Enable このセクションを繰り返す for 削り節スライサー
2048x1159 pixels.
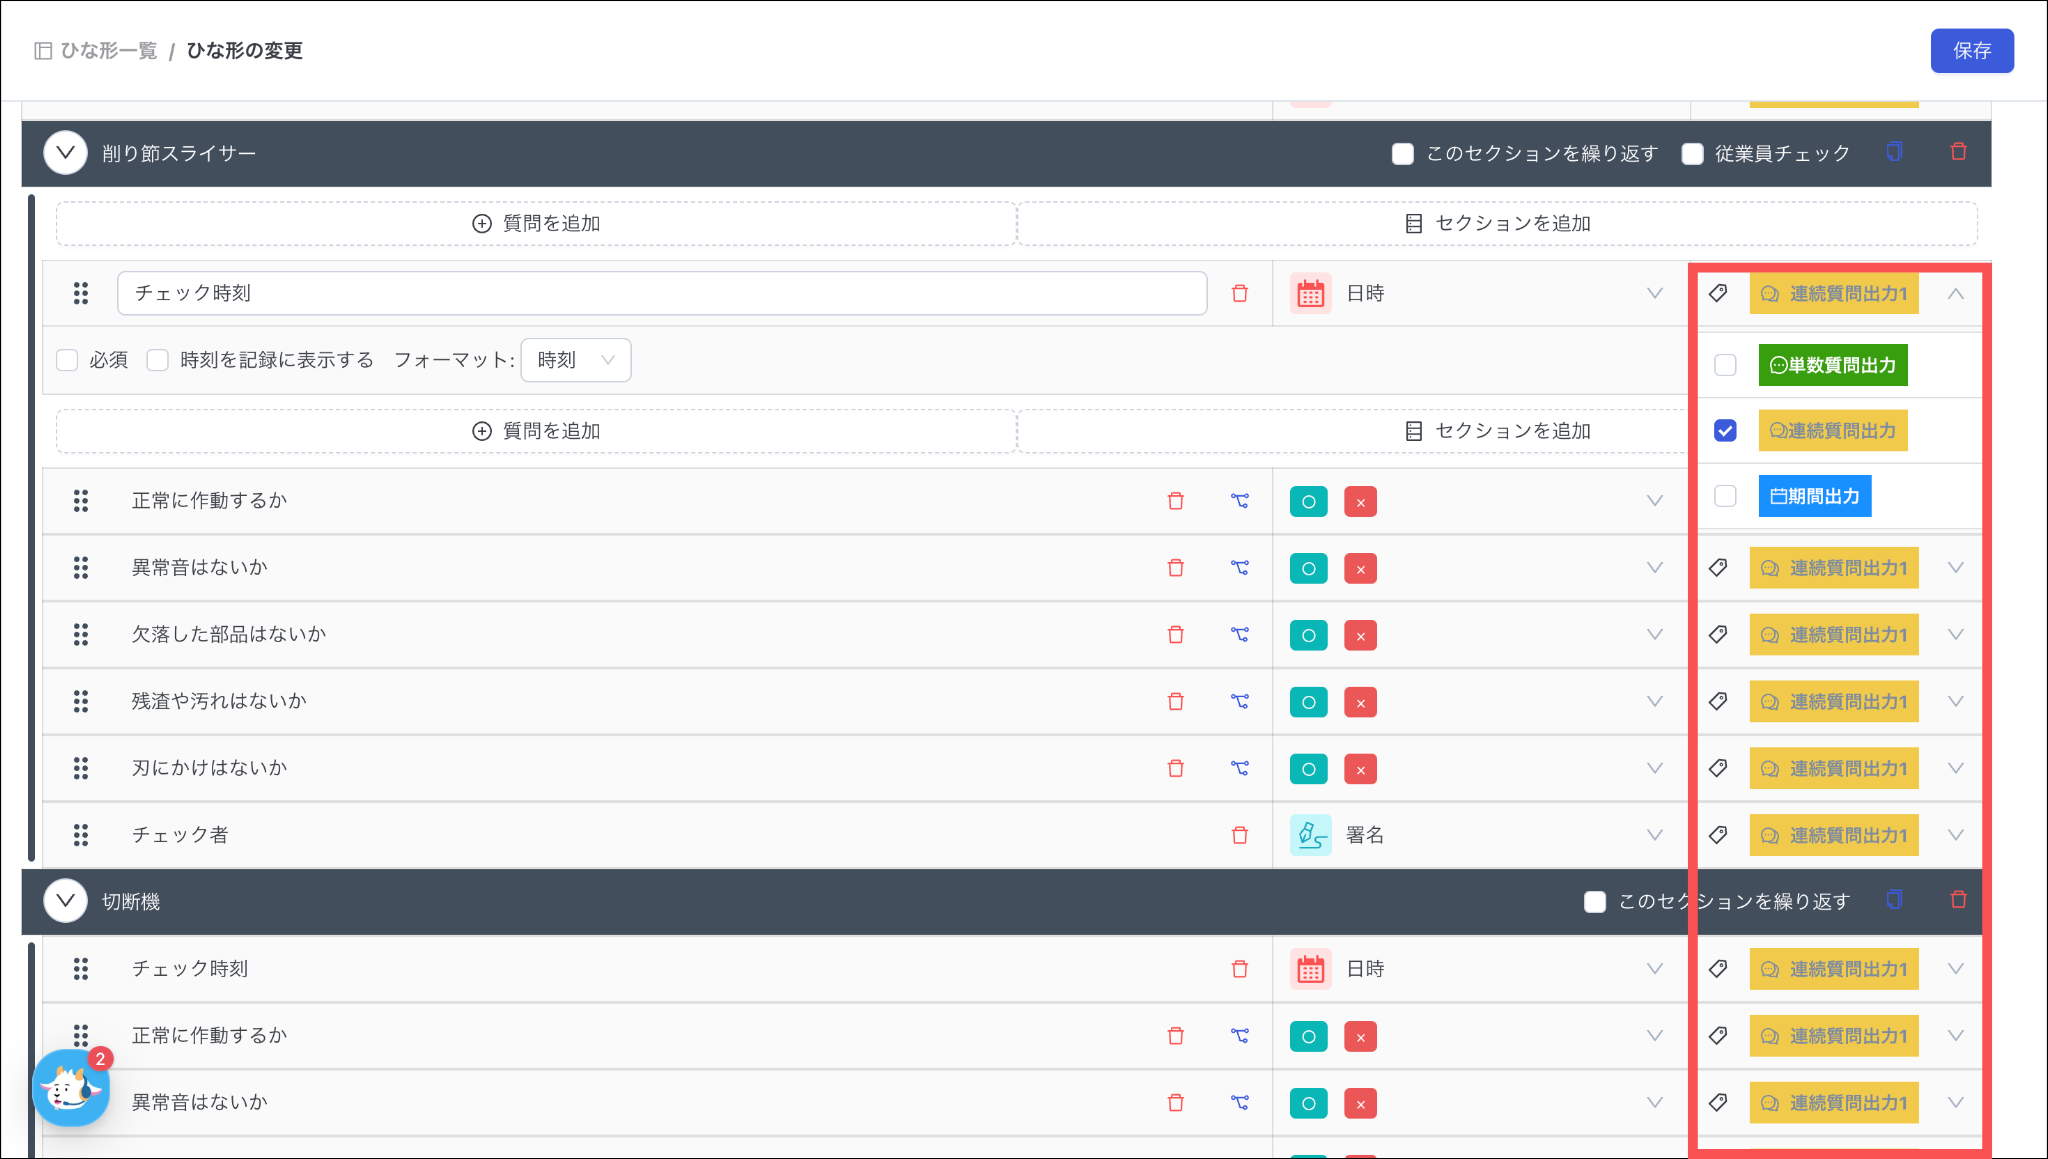coord(1403,154)
